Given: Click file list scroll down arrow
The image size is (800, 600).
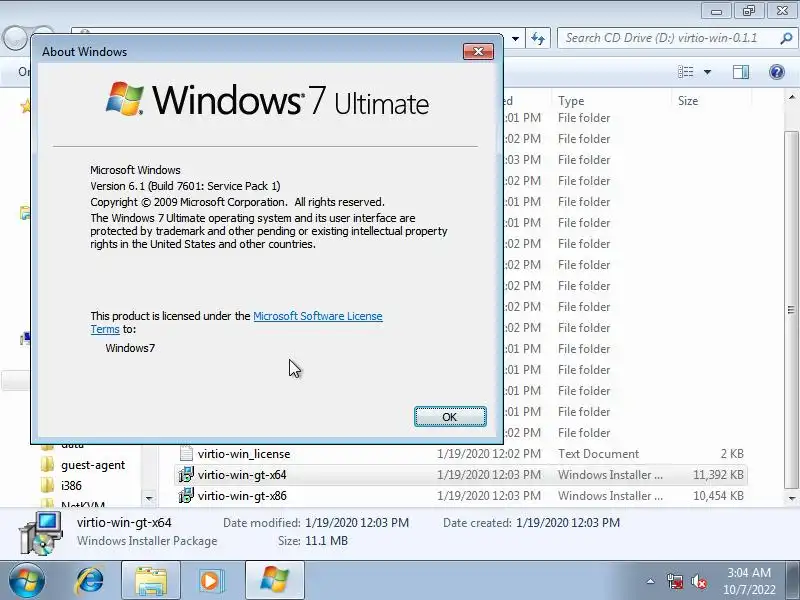Looking at the screenshot, I should [792, 498].
